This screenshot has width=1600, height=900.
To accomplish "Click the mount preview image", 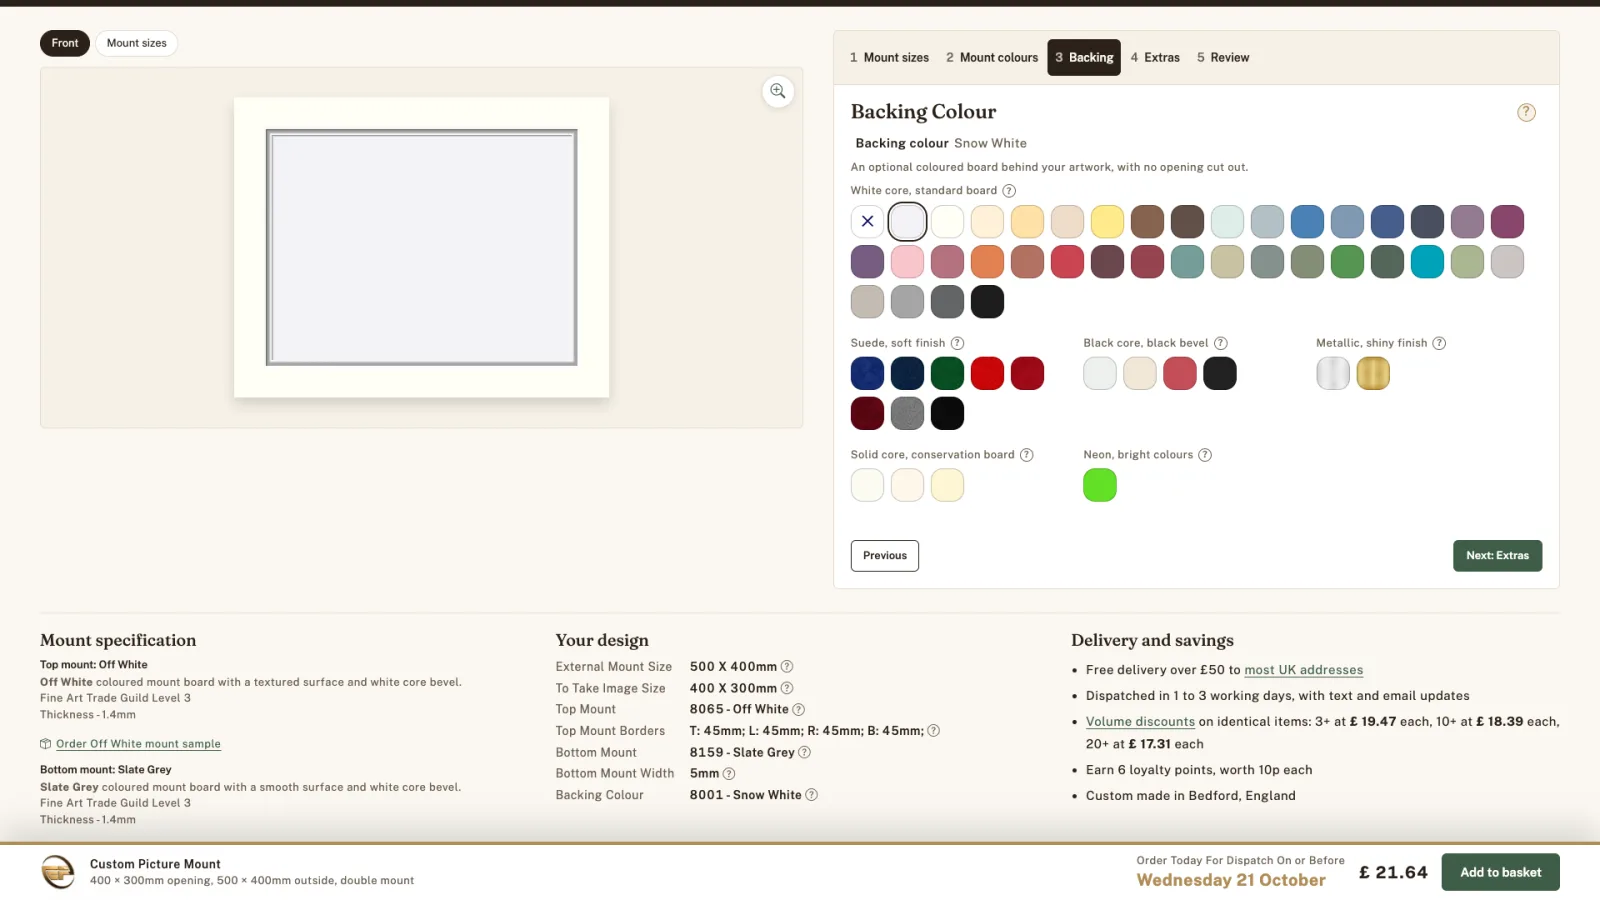I will point(421,247).
